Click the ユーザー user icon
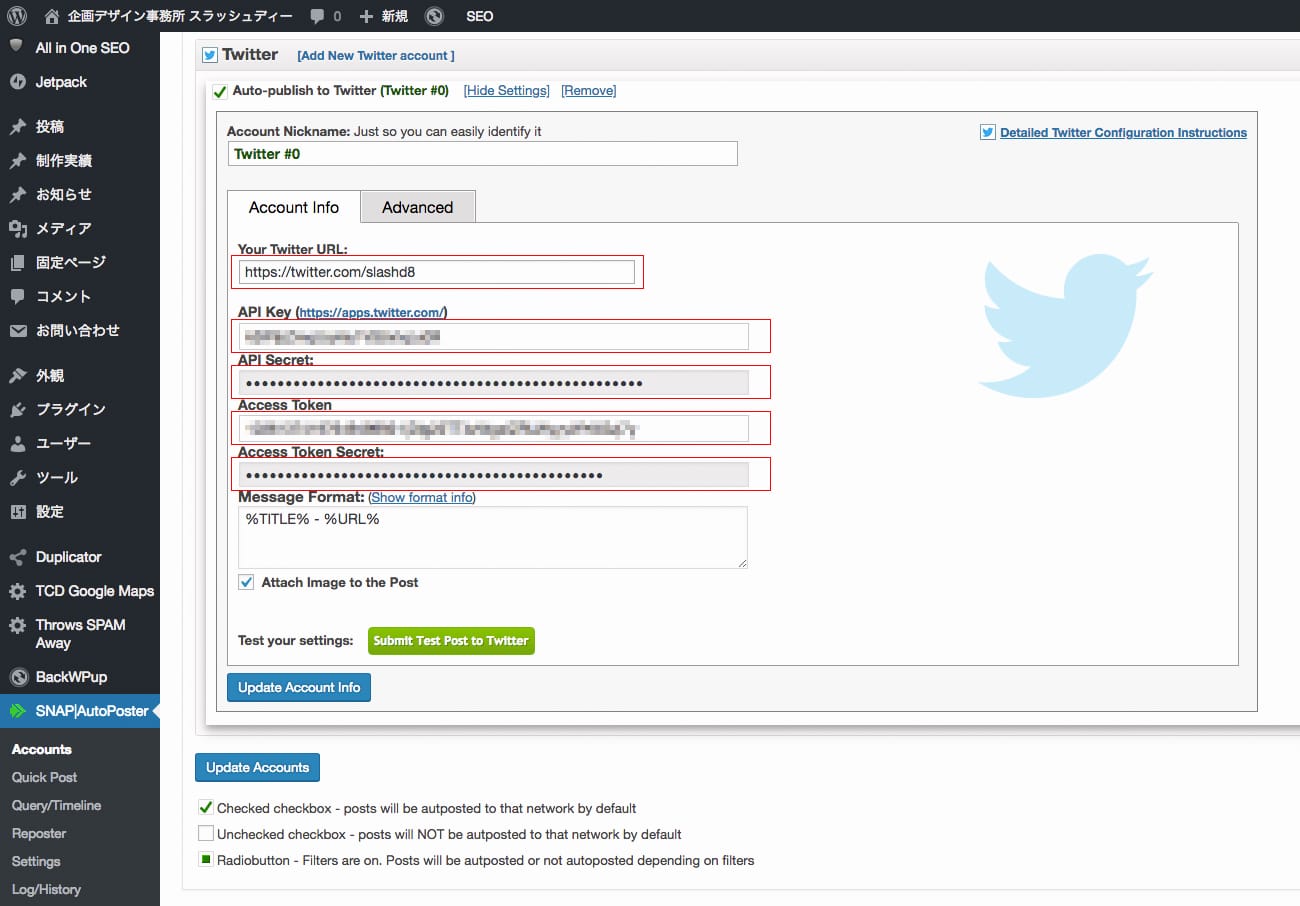 tap(17, 444)
